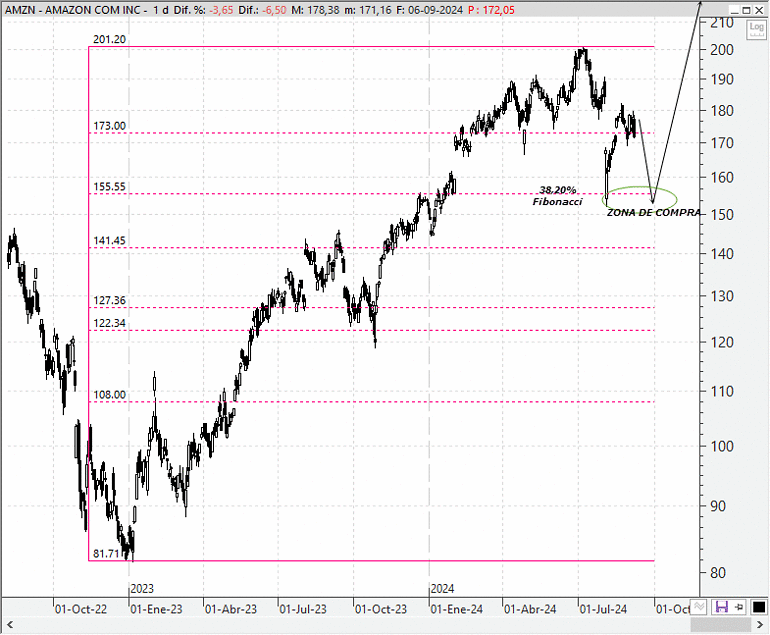
Task: Click the 200 price axis label
Action: pyautogui.click(x=722, y=50)
